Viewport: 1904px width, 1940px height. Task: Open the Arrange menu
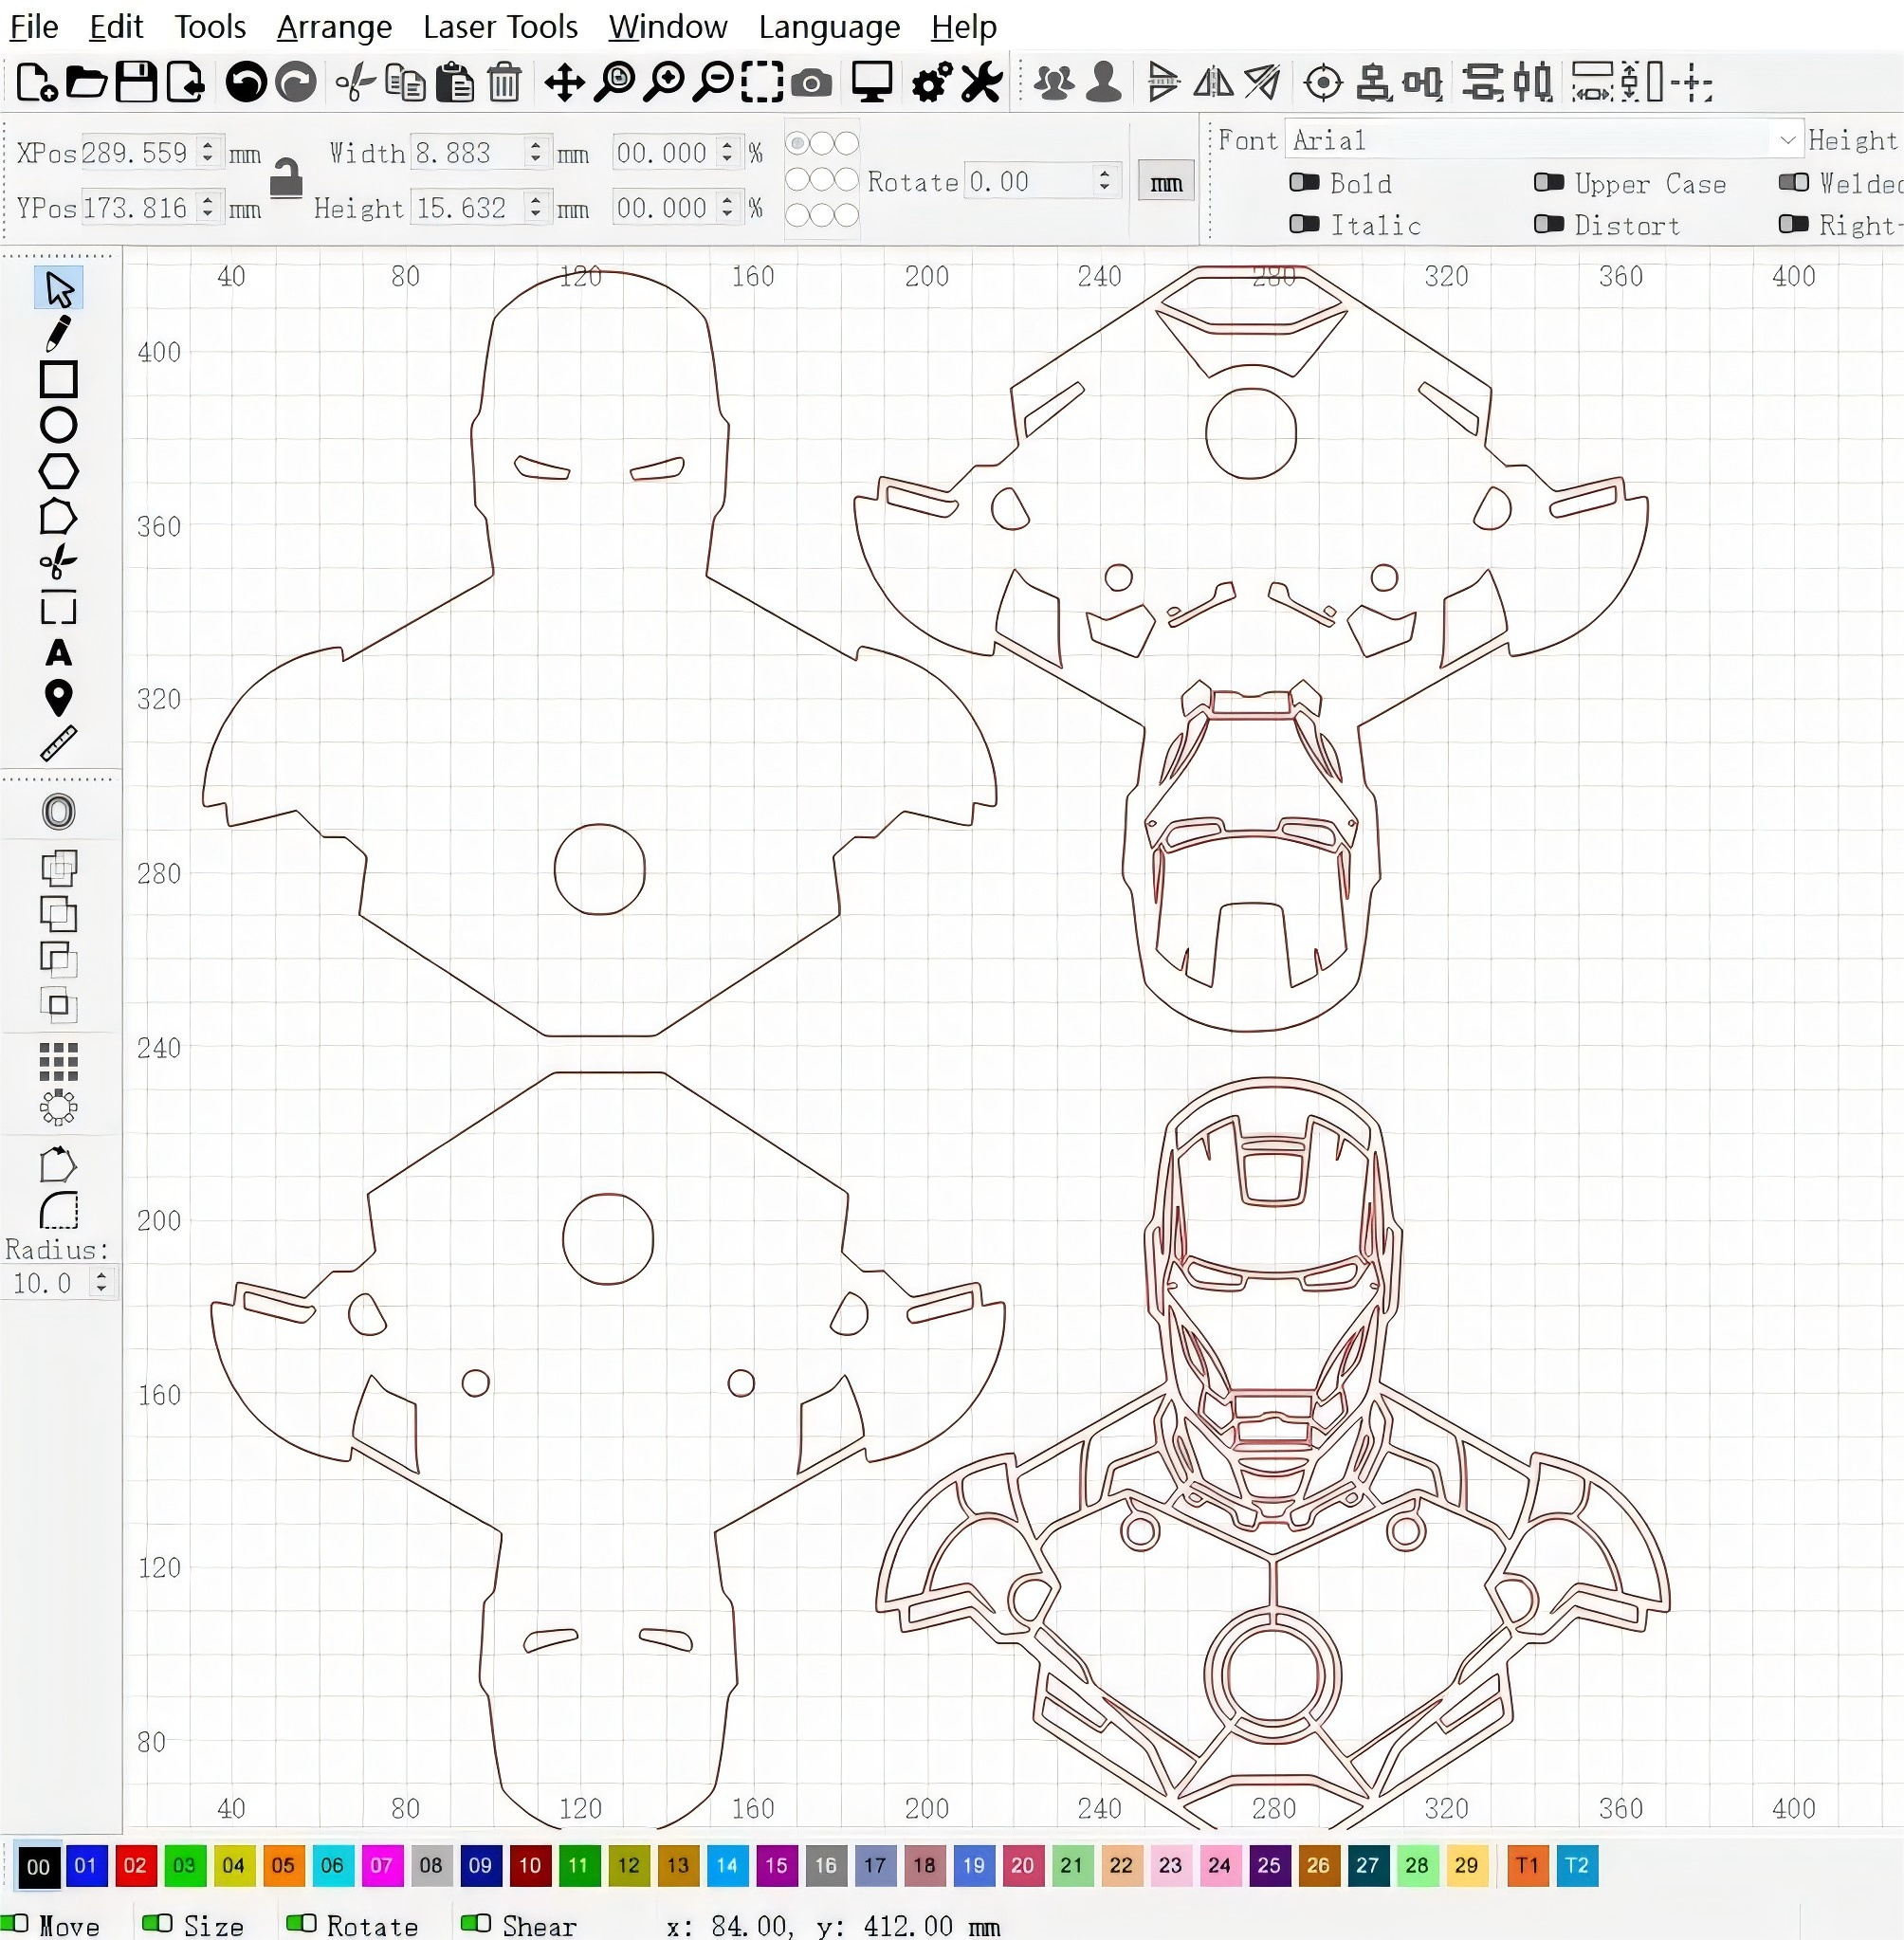334,26
